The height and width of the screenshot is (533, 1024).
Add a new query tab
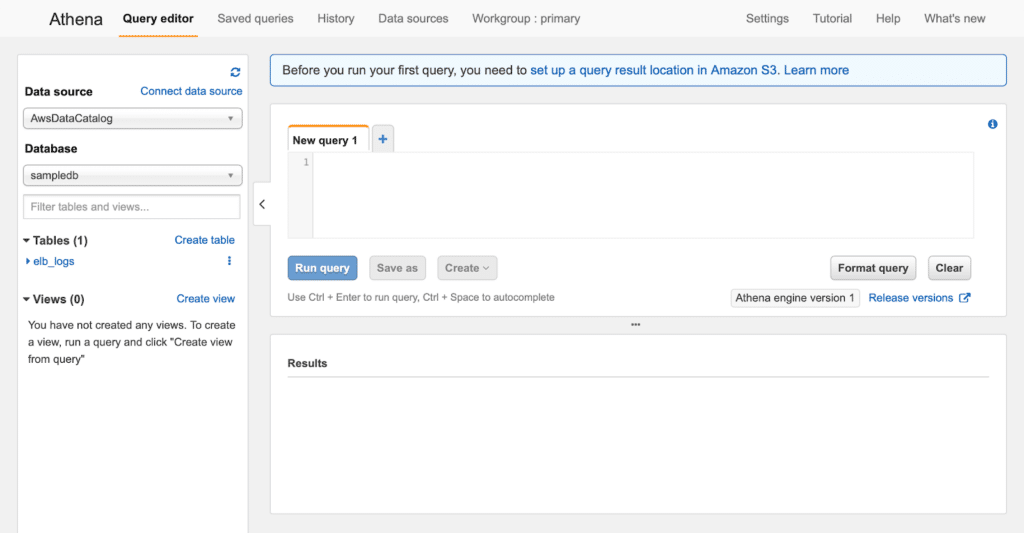[x=383, y=139]
